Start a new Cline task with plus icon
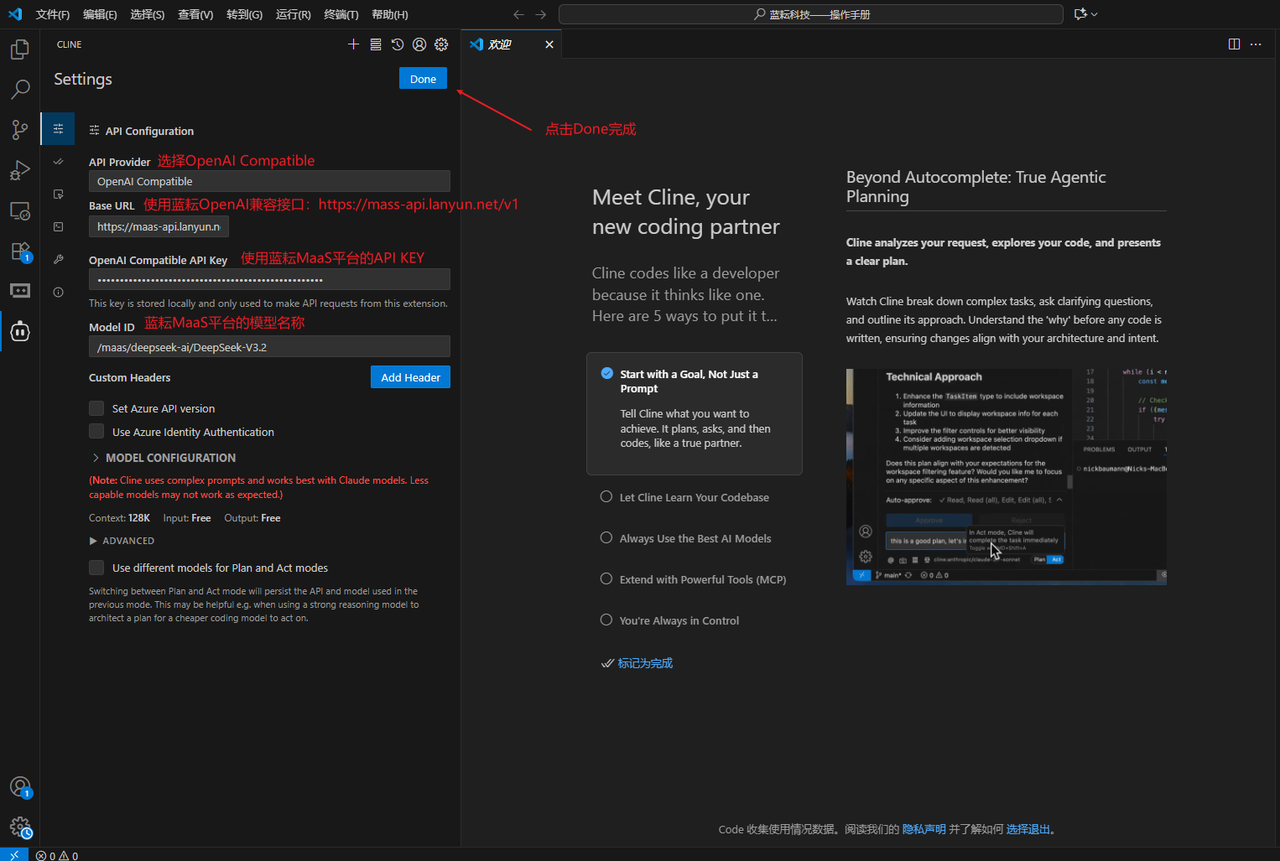Viewport: 1280px width, 861px height. [x=353, y=45]
